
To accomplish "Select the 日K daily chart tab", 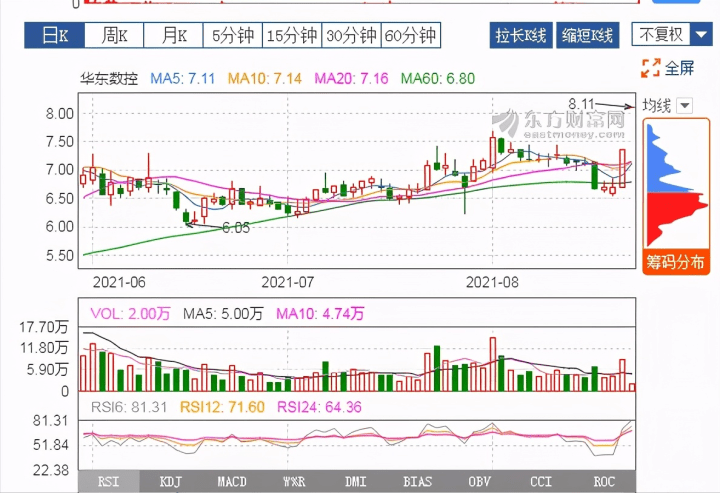I will click(55, 36).
